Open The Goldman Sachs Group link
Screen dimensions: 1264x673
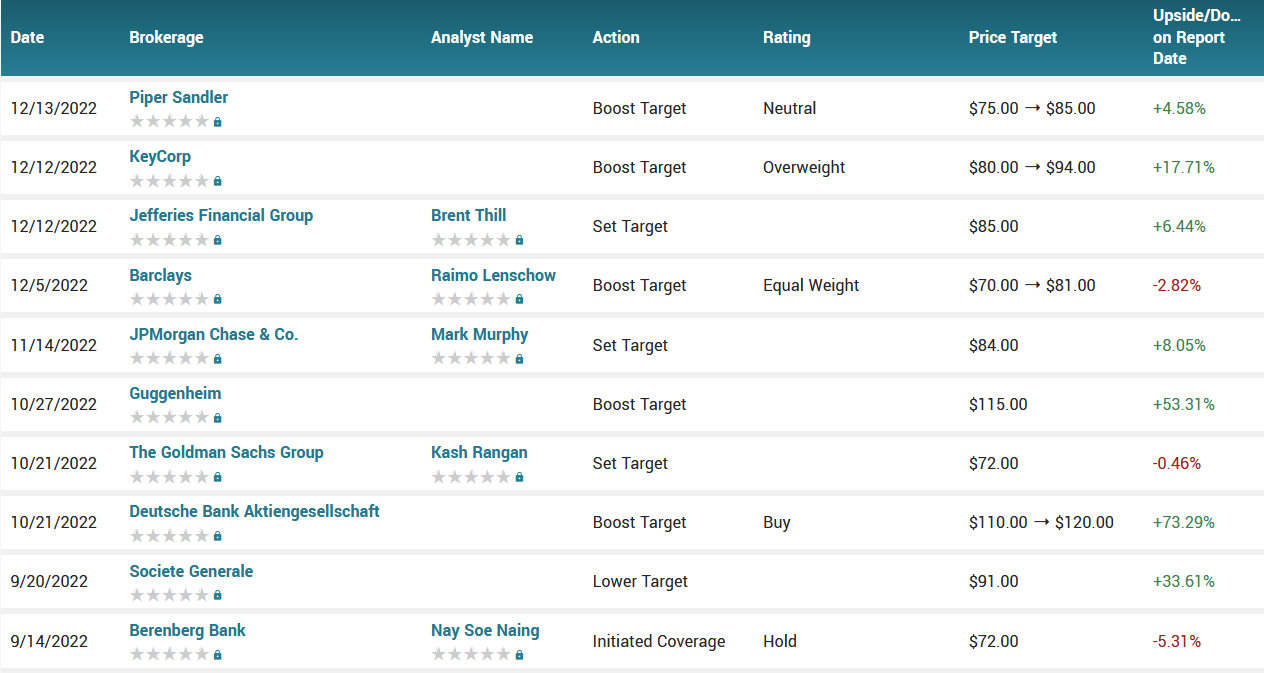[x=226, y=452]
